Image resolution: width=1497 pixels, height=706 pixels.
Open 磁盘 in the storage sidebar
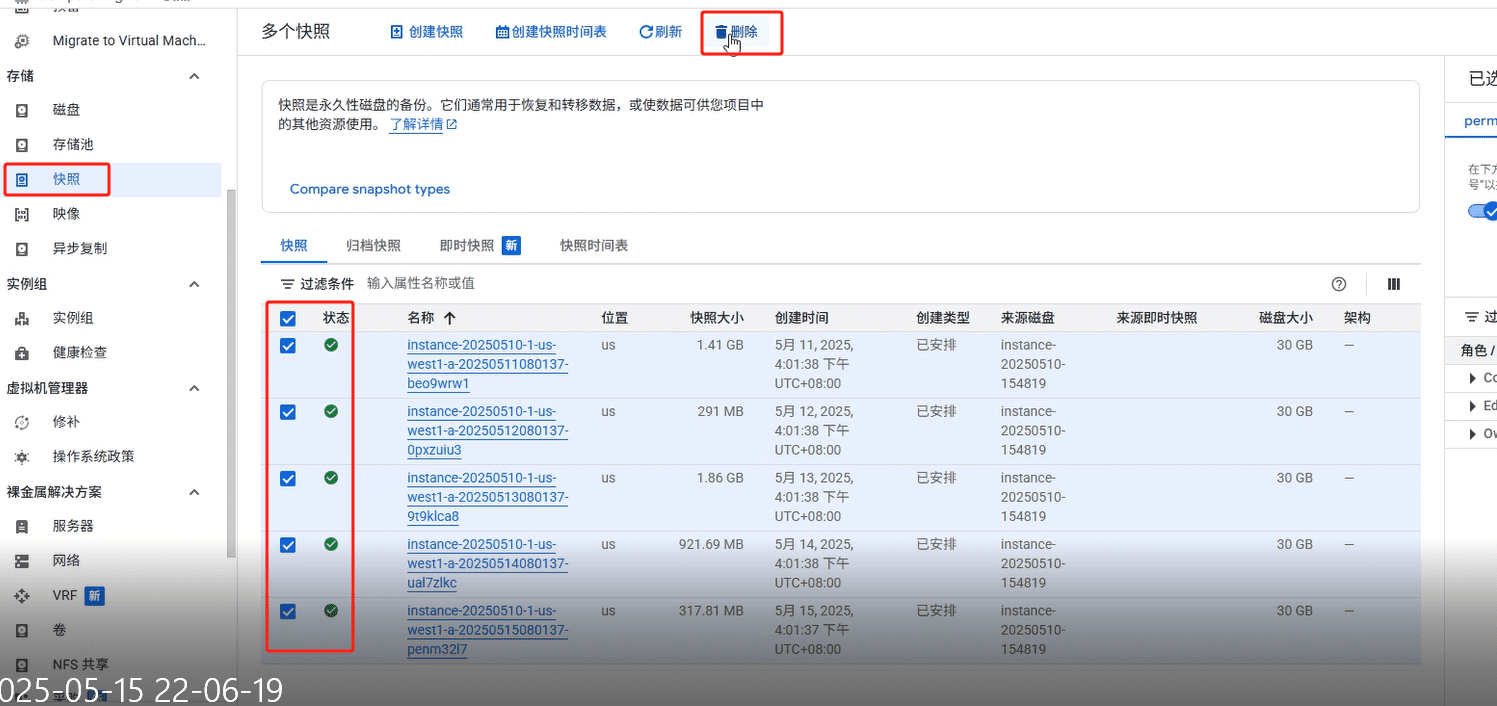pos(66,110)
